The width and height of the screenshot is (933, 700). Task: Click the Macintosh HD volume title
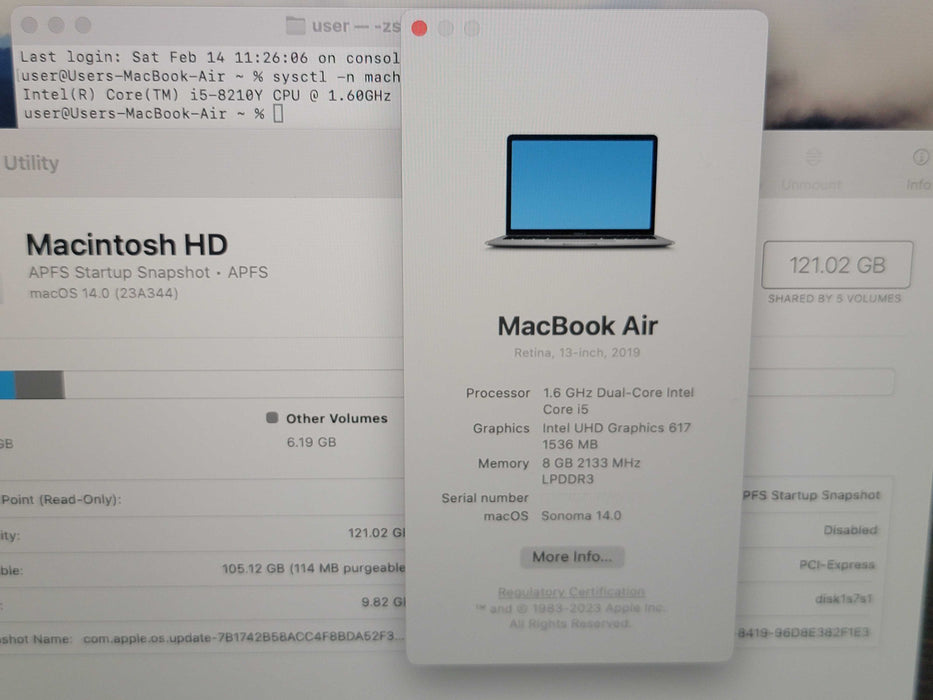[x=127, y=245]
